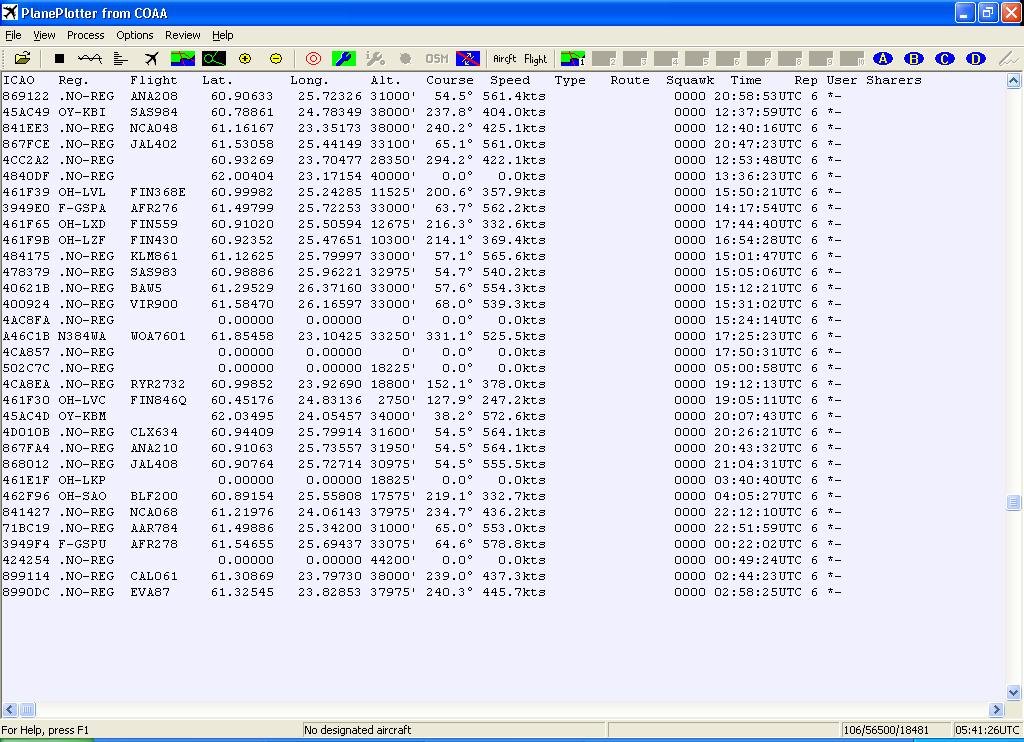The height and width of the screenshot is (742, 1024).
Task: Click the yellow zoom in icon
Action: click(245, 59)
